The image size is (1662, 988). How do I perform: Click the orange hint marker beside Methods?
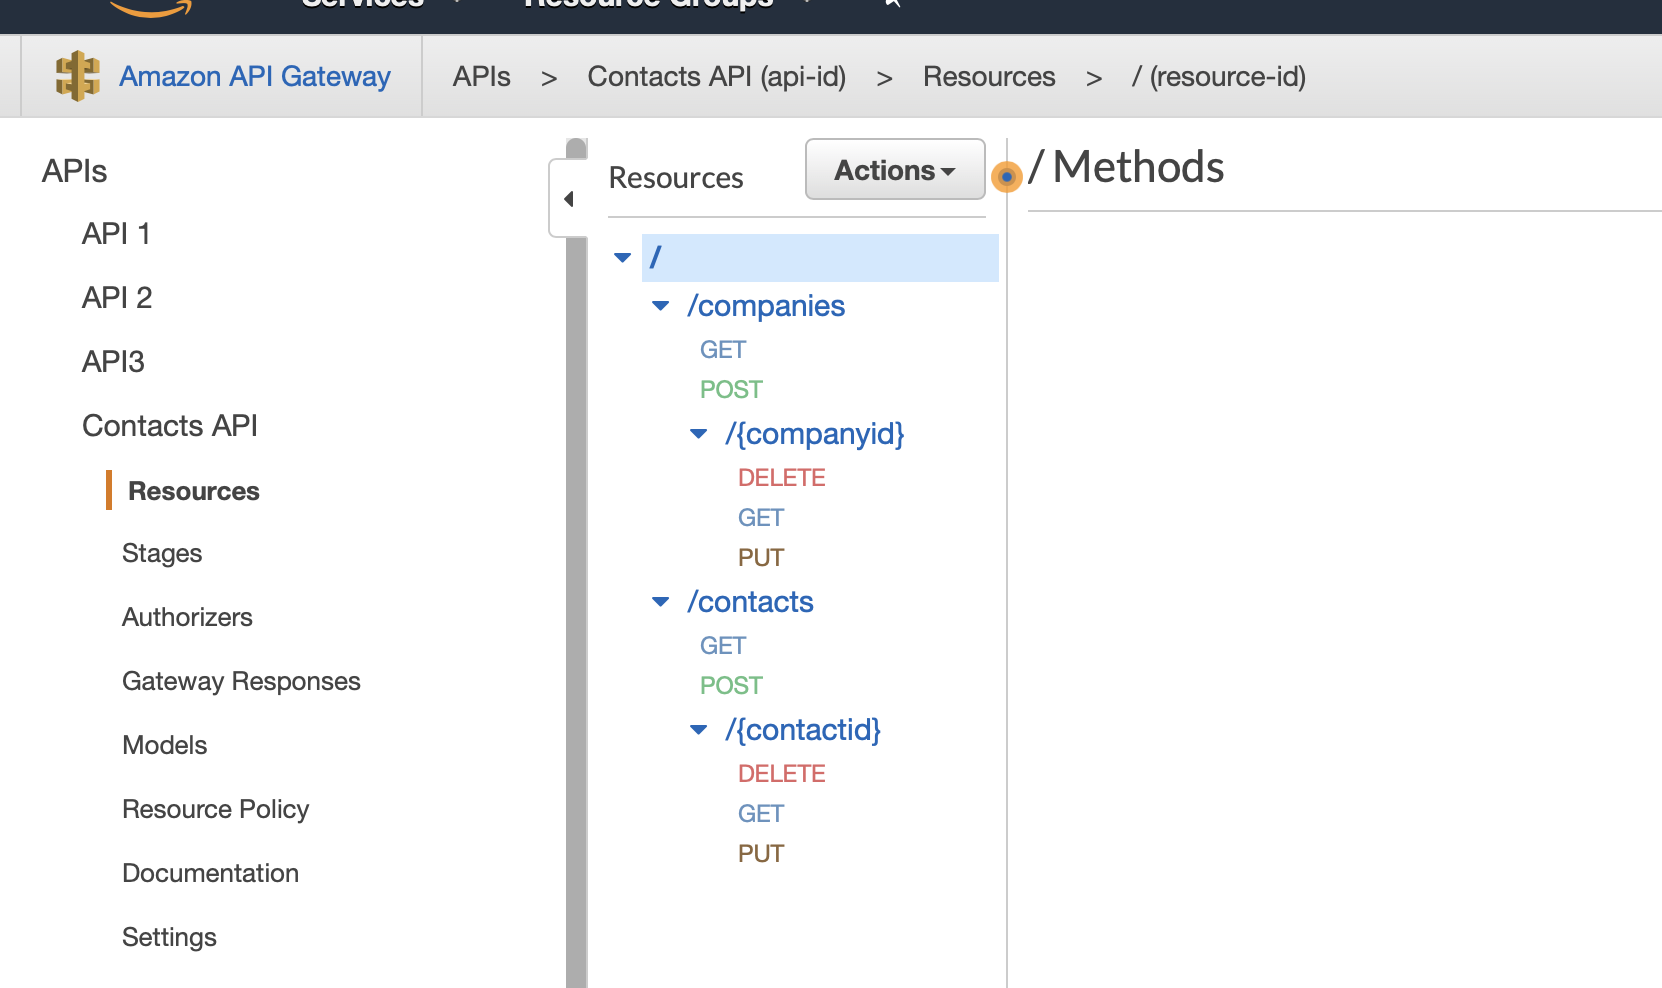point(1006,177)
